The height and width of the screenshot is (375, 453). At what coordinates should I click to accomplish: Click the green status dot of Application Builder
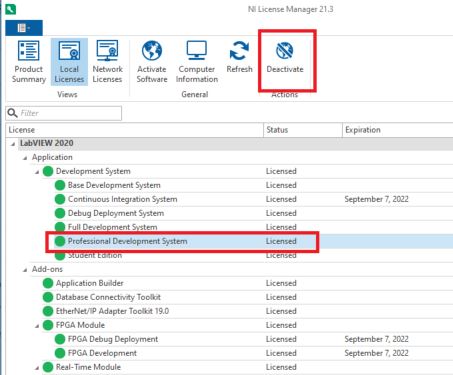pos(48,283)
